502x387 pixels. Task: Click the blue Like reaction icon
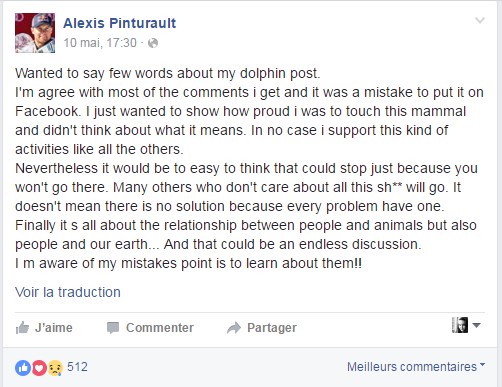[x=23, y=368]
